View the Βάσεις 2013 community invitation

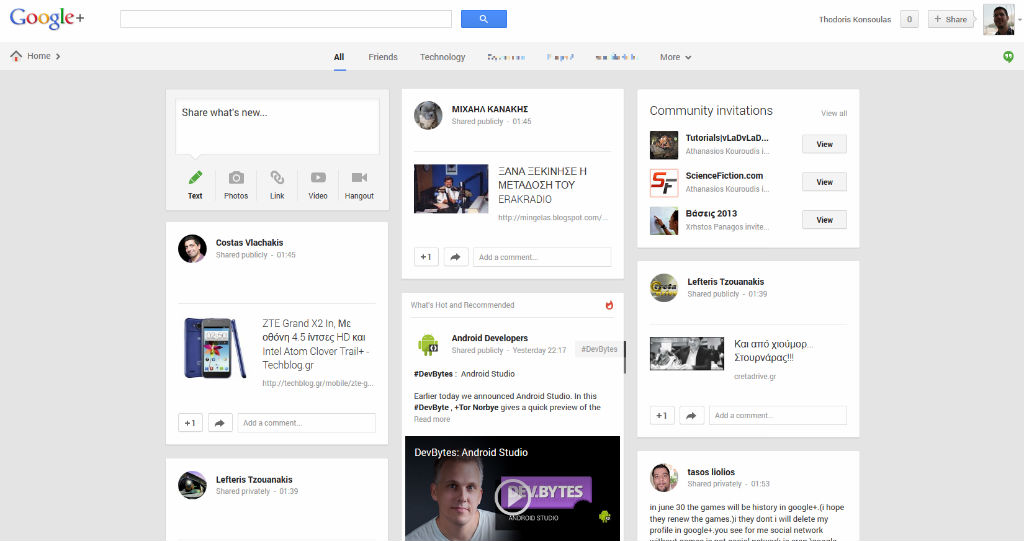[824, 220]
